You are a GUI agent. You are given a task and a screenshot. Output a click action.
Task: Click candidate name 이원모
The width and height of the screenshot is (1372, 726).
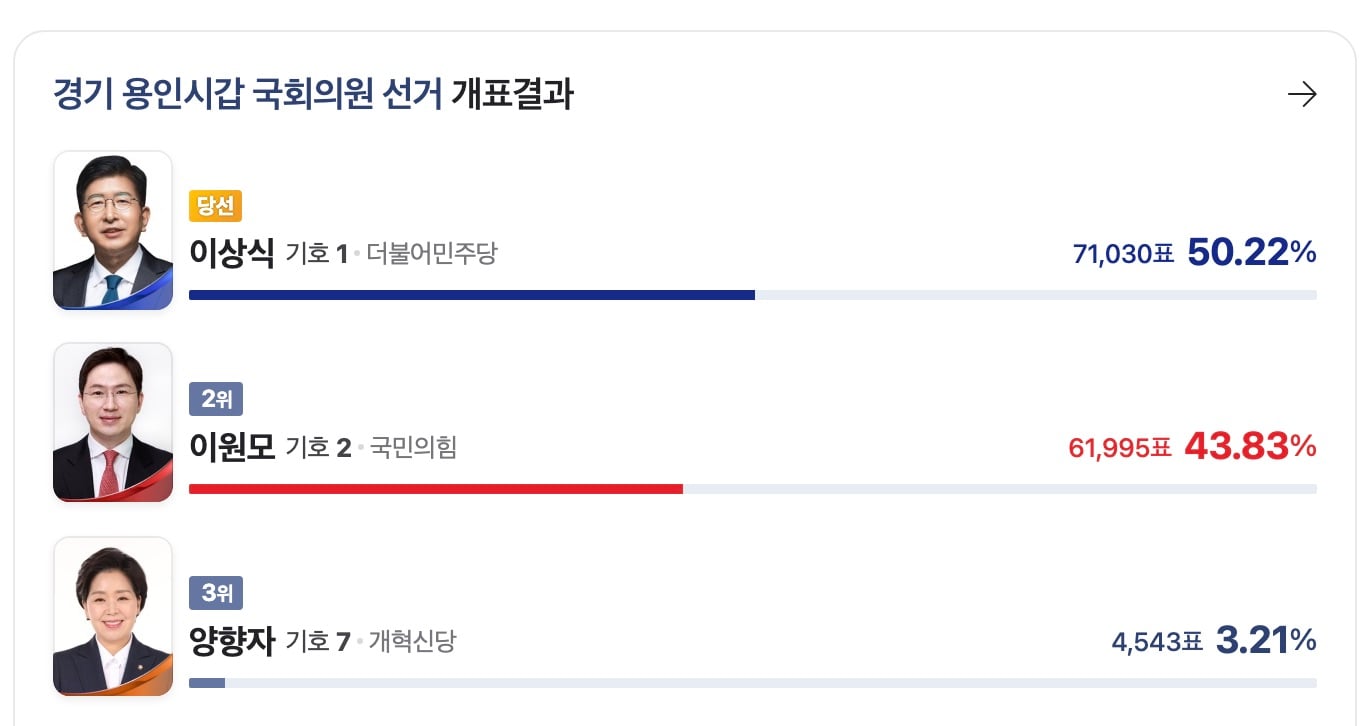231,446
